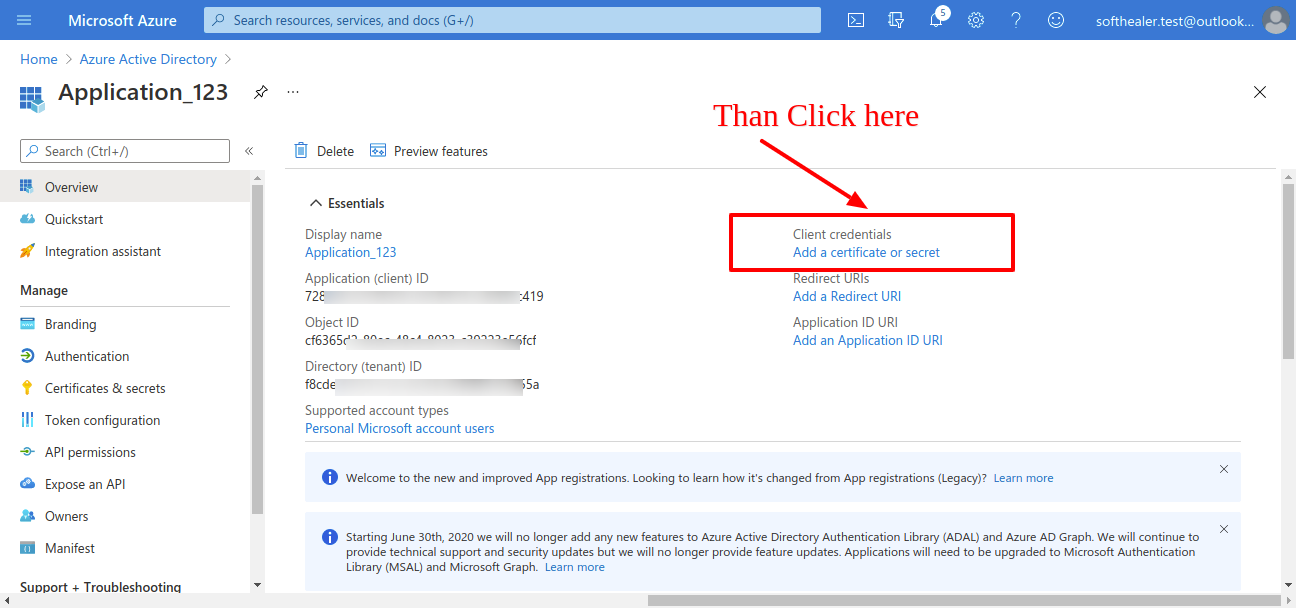
Task: Open the help question mark
Action: coord(1016,20)
